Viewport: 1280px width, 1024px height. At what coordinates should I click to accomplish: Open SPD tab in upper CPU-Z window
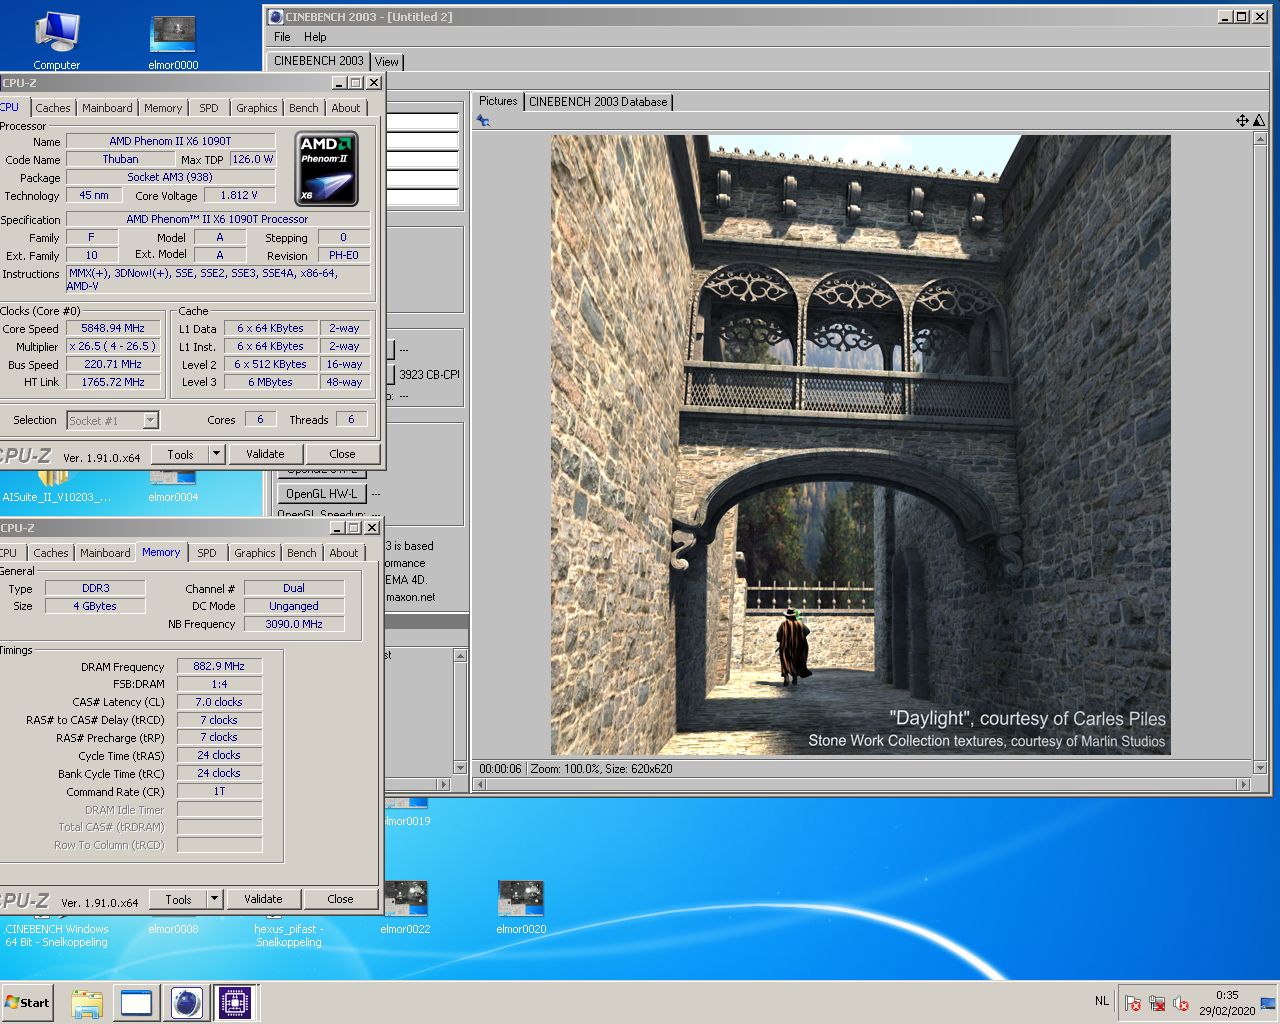click(x=208, y=108)
